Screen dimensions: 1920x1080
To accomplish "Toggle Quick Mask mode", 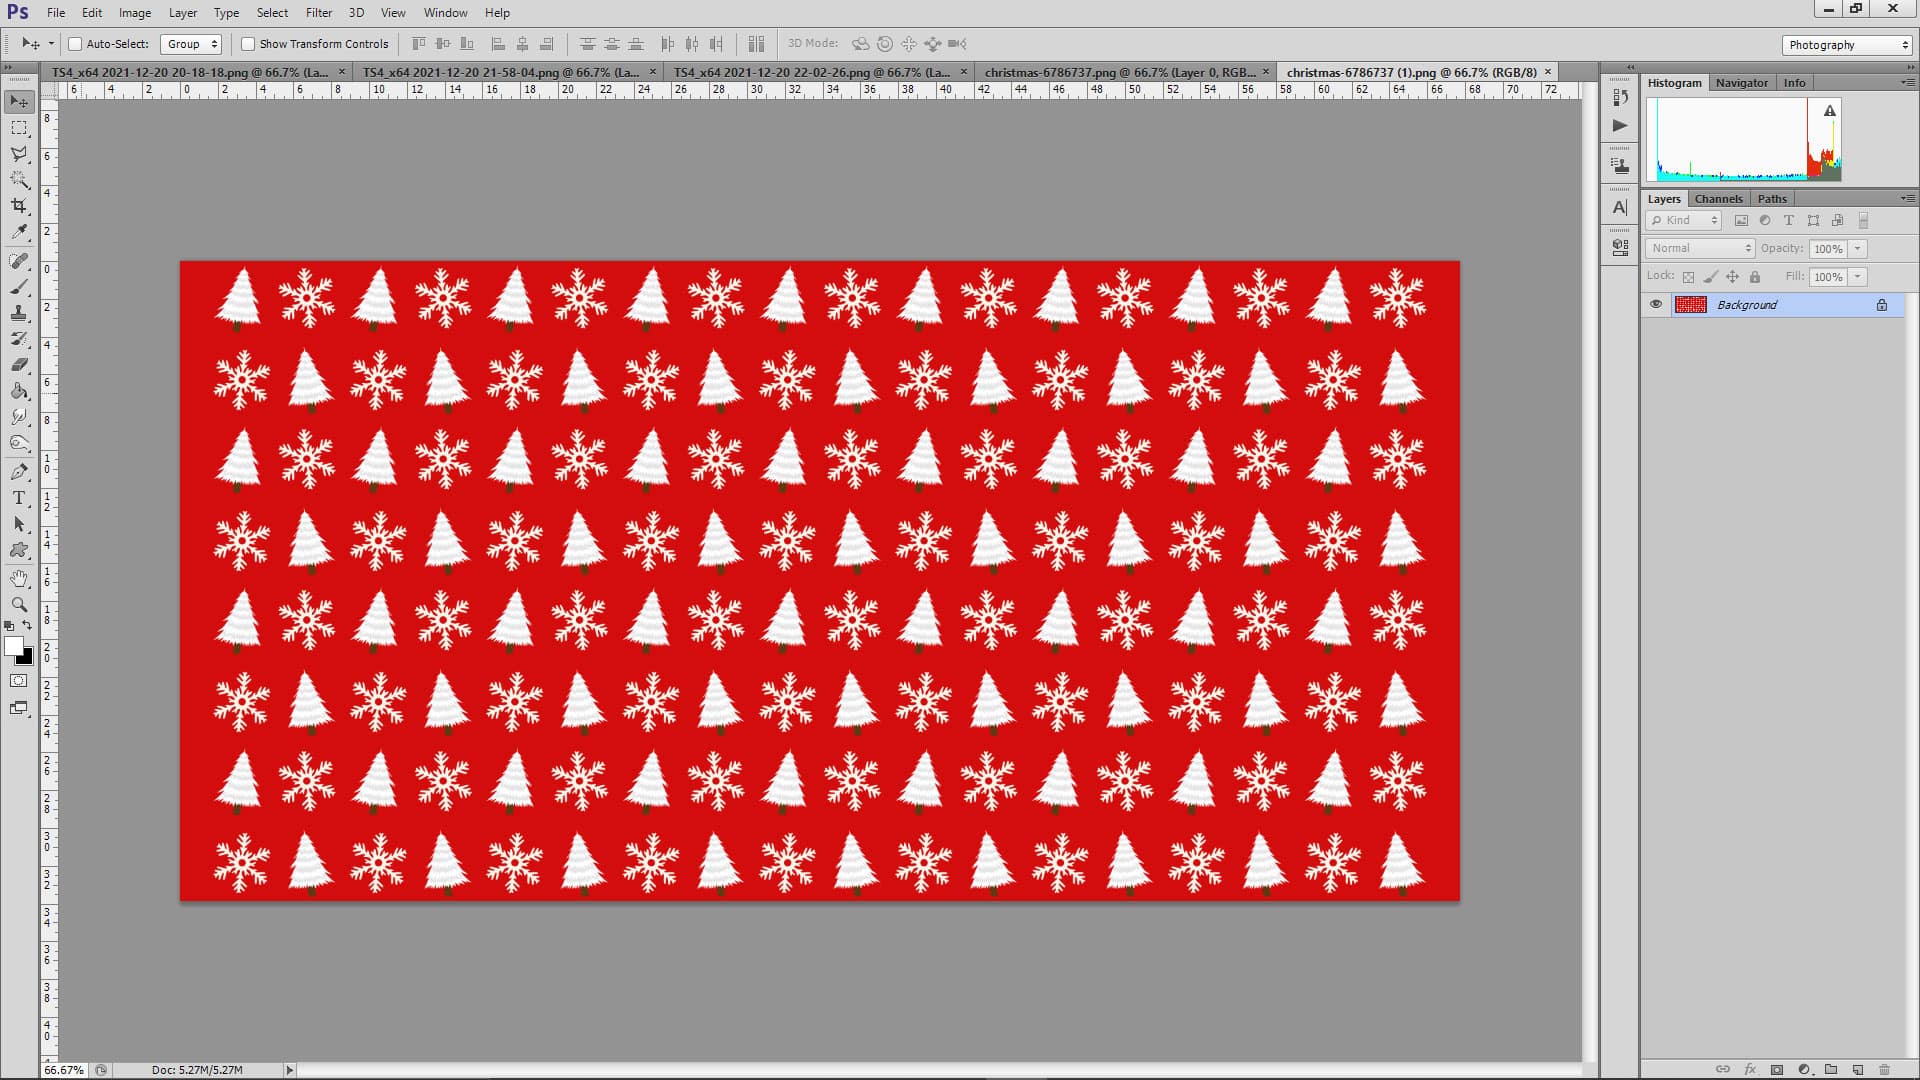I will pyautogui.click(x=19, y=681).
